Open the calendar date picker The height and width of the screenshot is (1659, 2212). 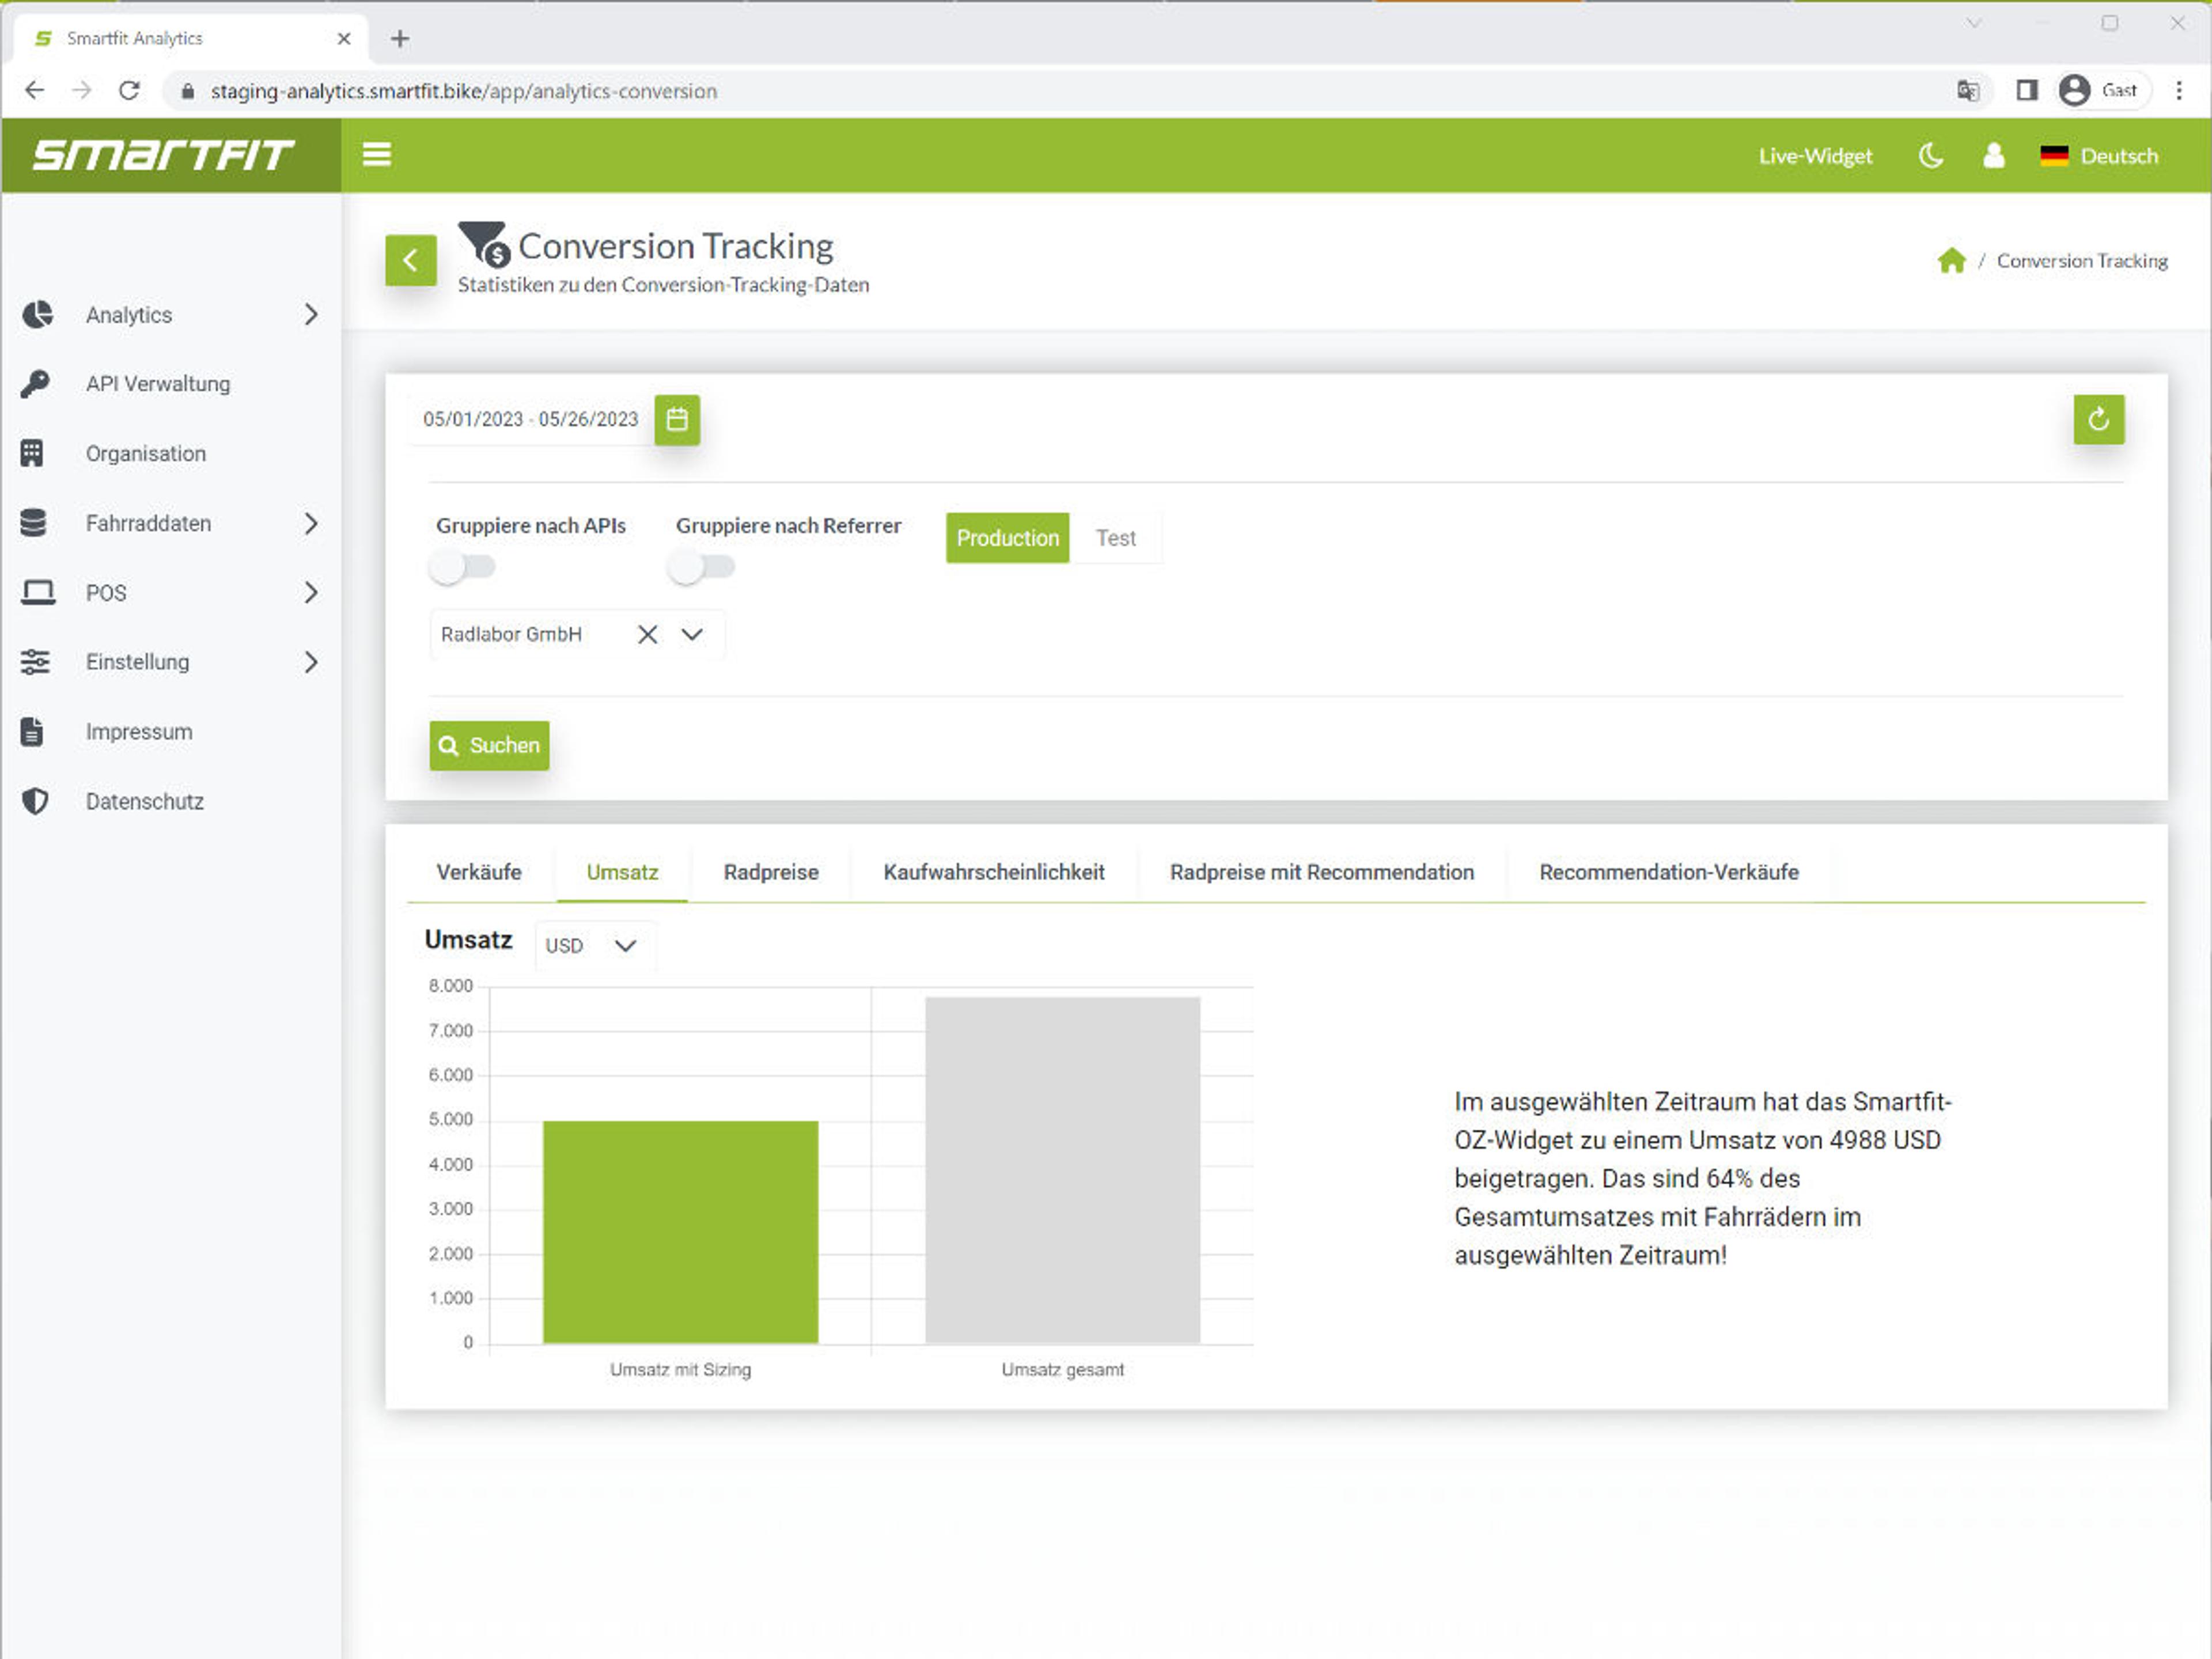coord(677,419)
